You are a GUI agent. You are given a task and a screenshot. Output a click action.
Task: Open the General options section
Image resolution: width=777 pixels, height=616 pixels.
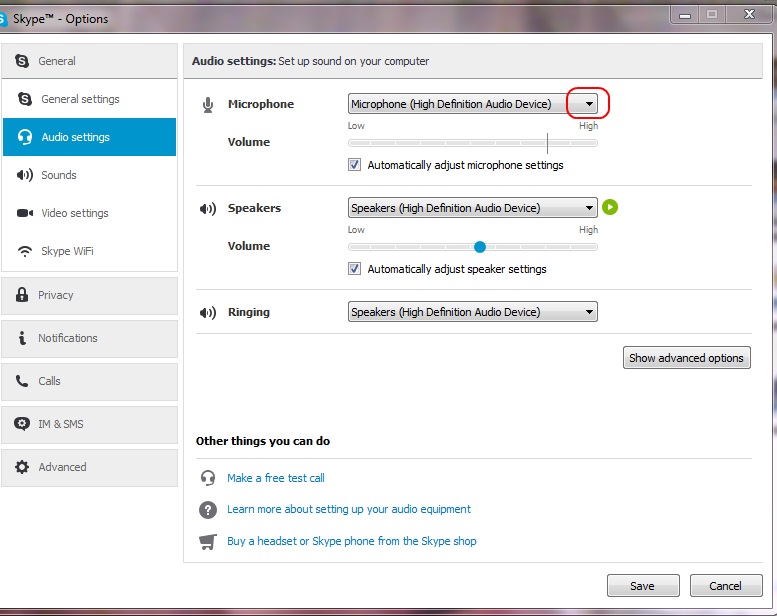(89, 61)
